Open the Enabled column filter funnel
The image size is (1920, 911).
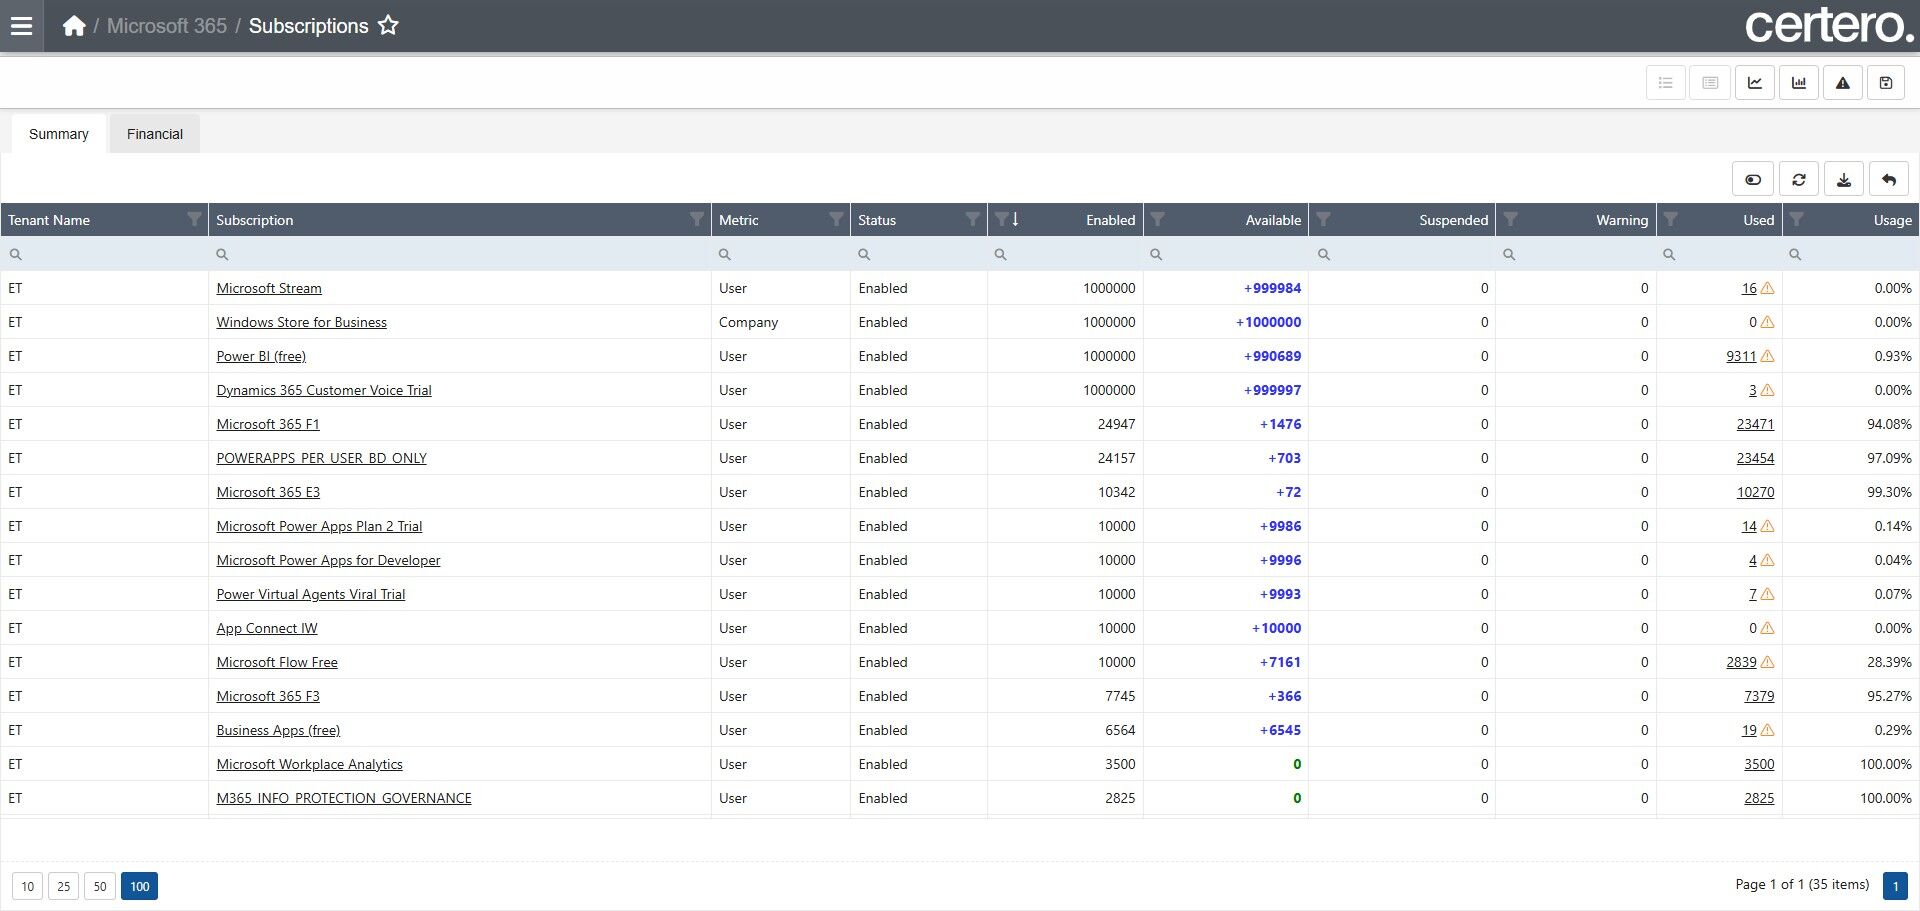(1001, 219)
